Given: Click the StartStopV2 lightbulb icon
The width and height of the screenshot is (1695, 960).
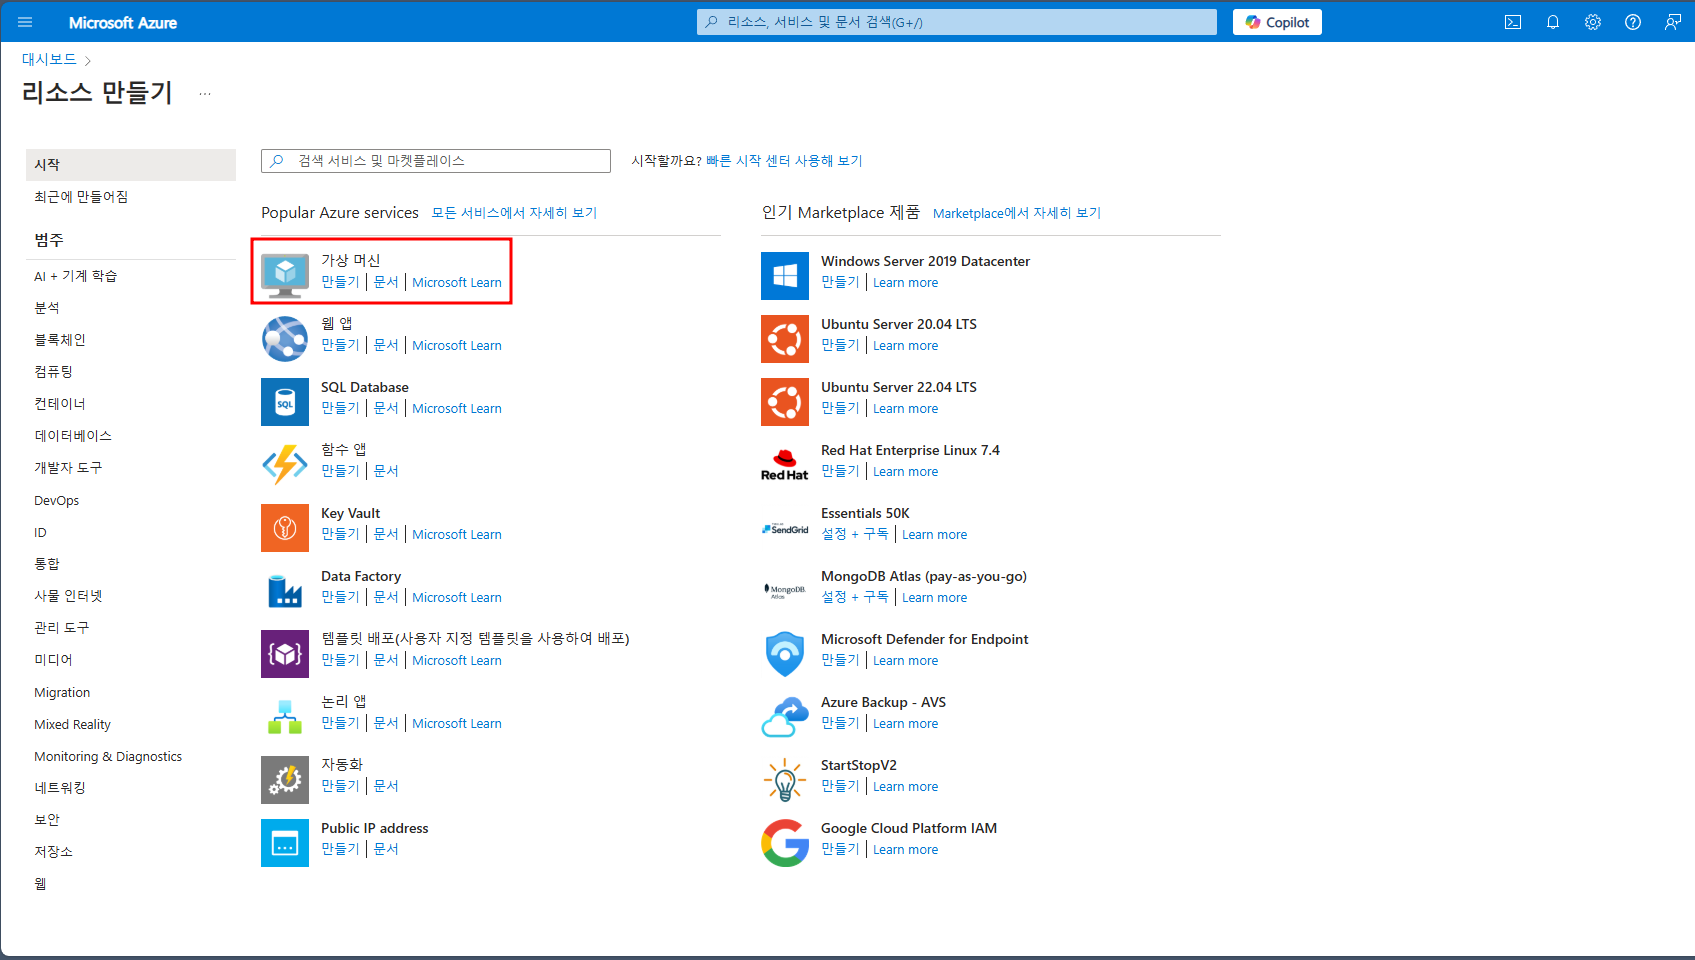Looking at the screenshot, I should pyautogui.click(x=785, y=780).
